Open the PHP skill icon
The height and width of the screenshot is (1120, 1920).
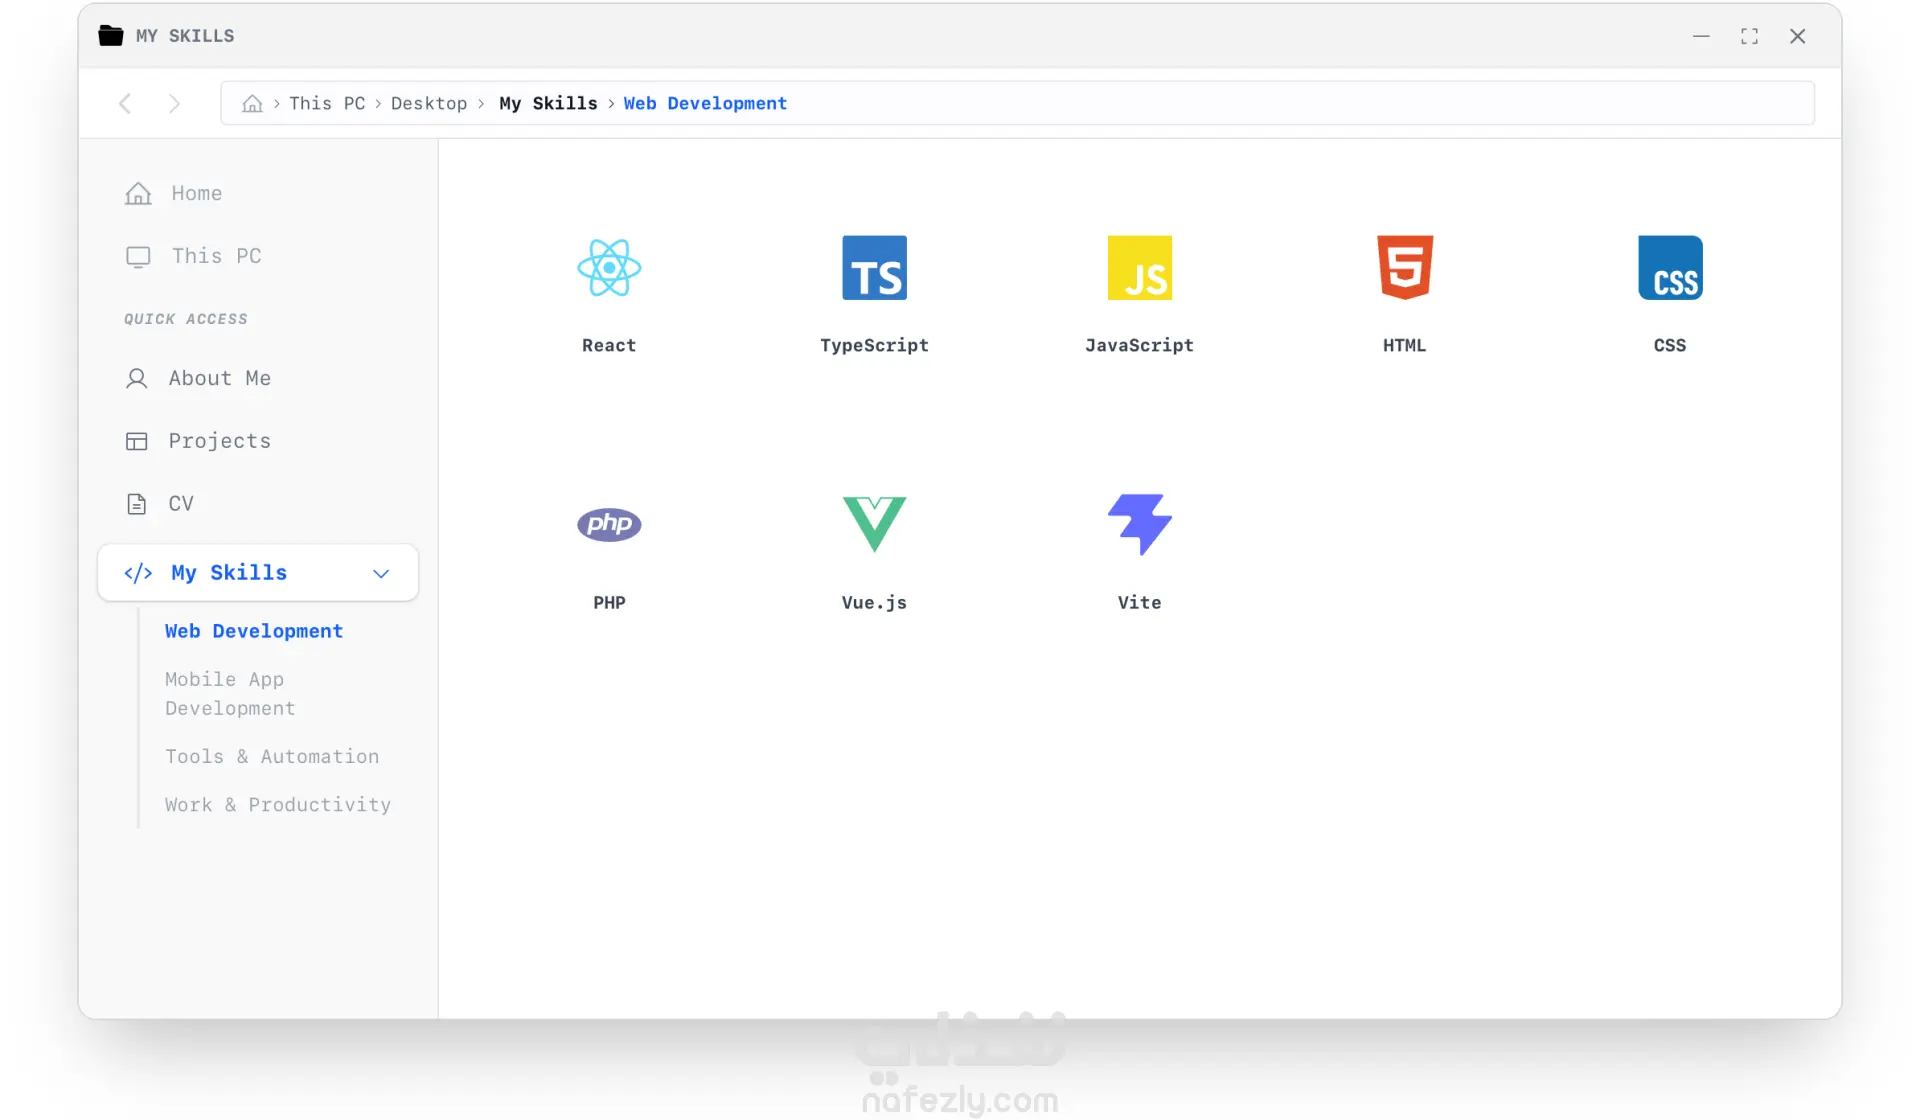[x=609, y=524]
